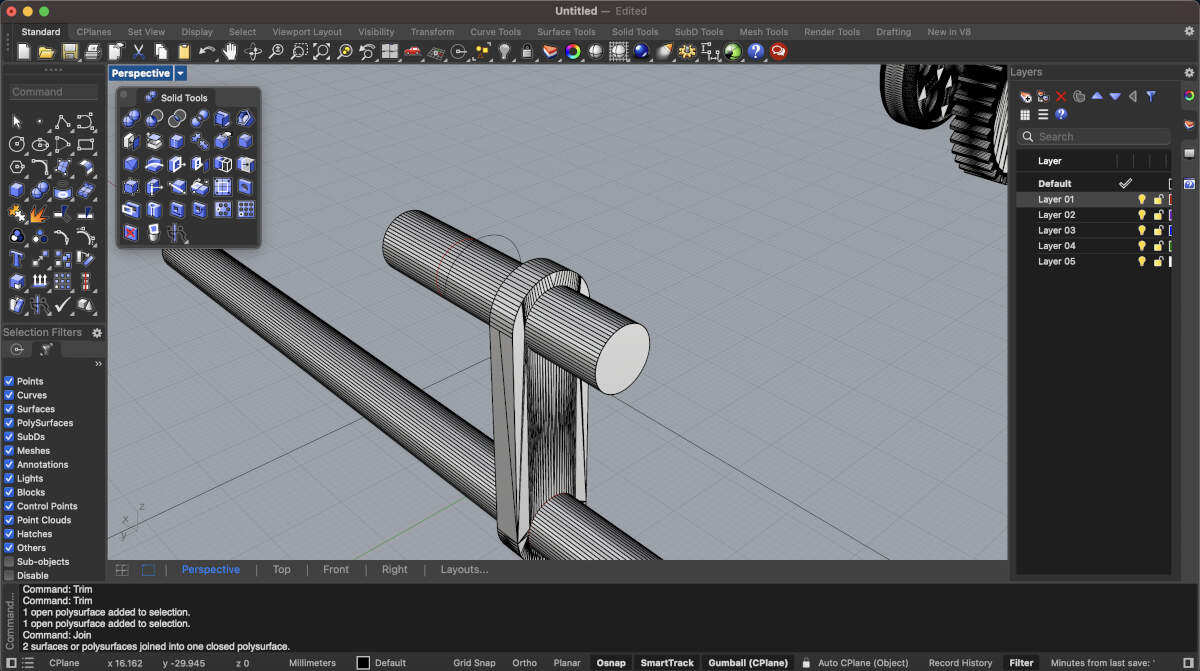Click Boolean Difference in Solid Tools

coord(154,119)
